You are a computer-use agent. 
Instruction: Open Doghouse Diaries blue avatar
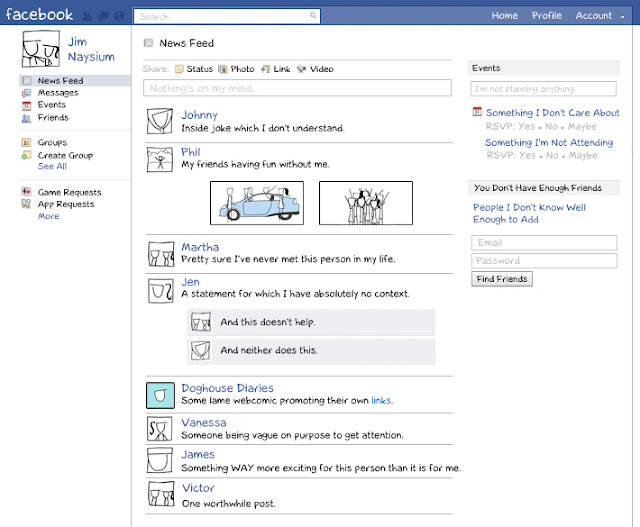[x=160, y=396]
